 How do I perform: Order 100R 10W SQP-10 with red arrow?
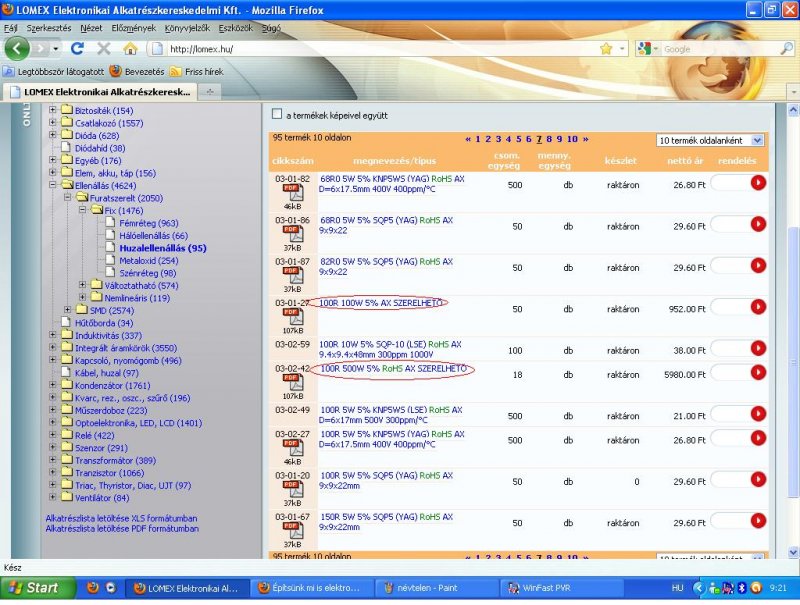tap(758, 348)
